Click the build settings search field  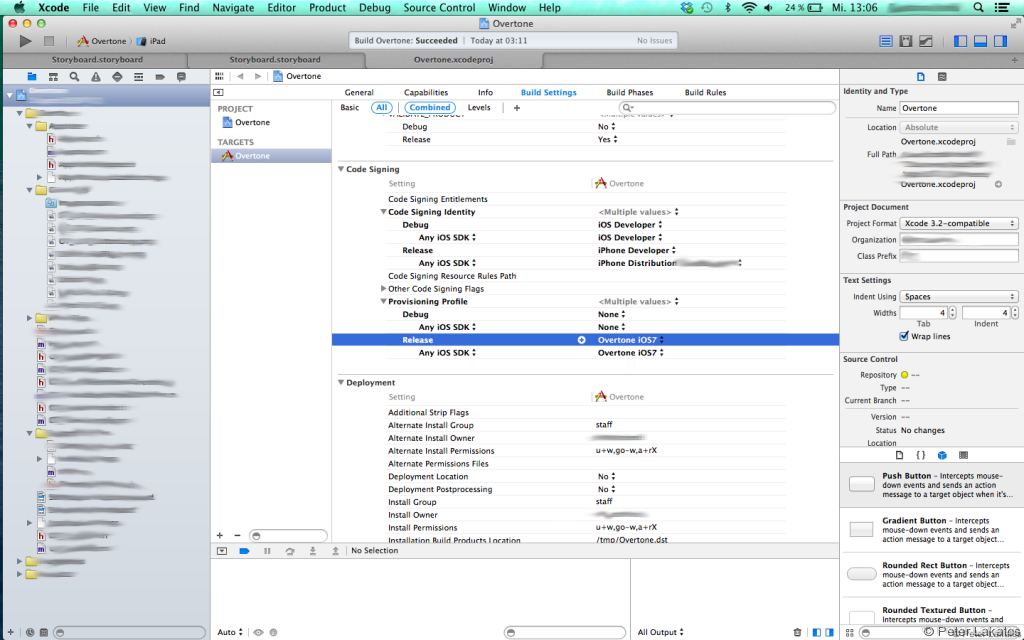tap(727, 108)
